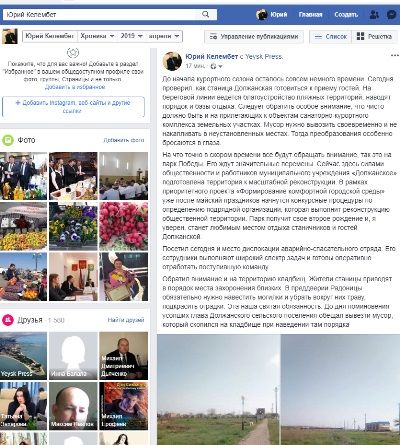Expand the 2019 year dropdown
Image resolution: width=400 pixels, height=445 pixels.
[x=132, y=36]
